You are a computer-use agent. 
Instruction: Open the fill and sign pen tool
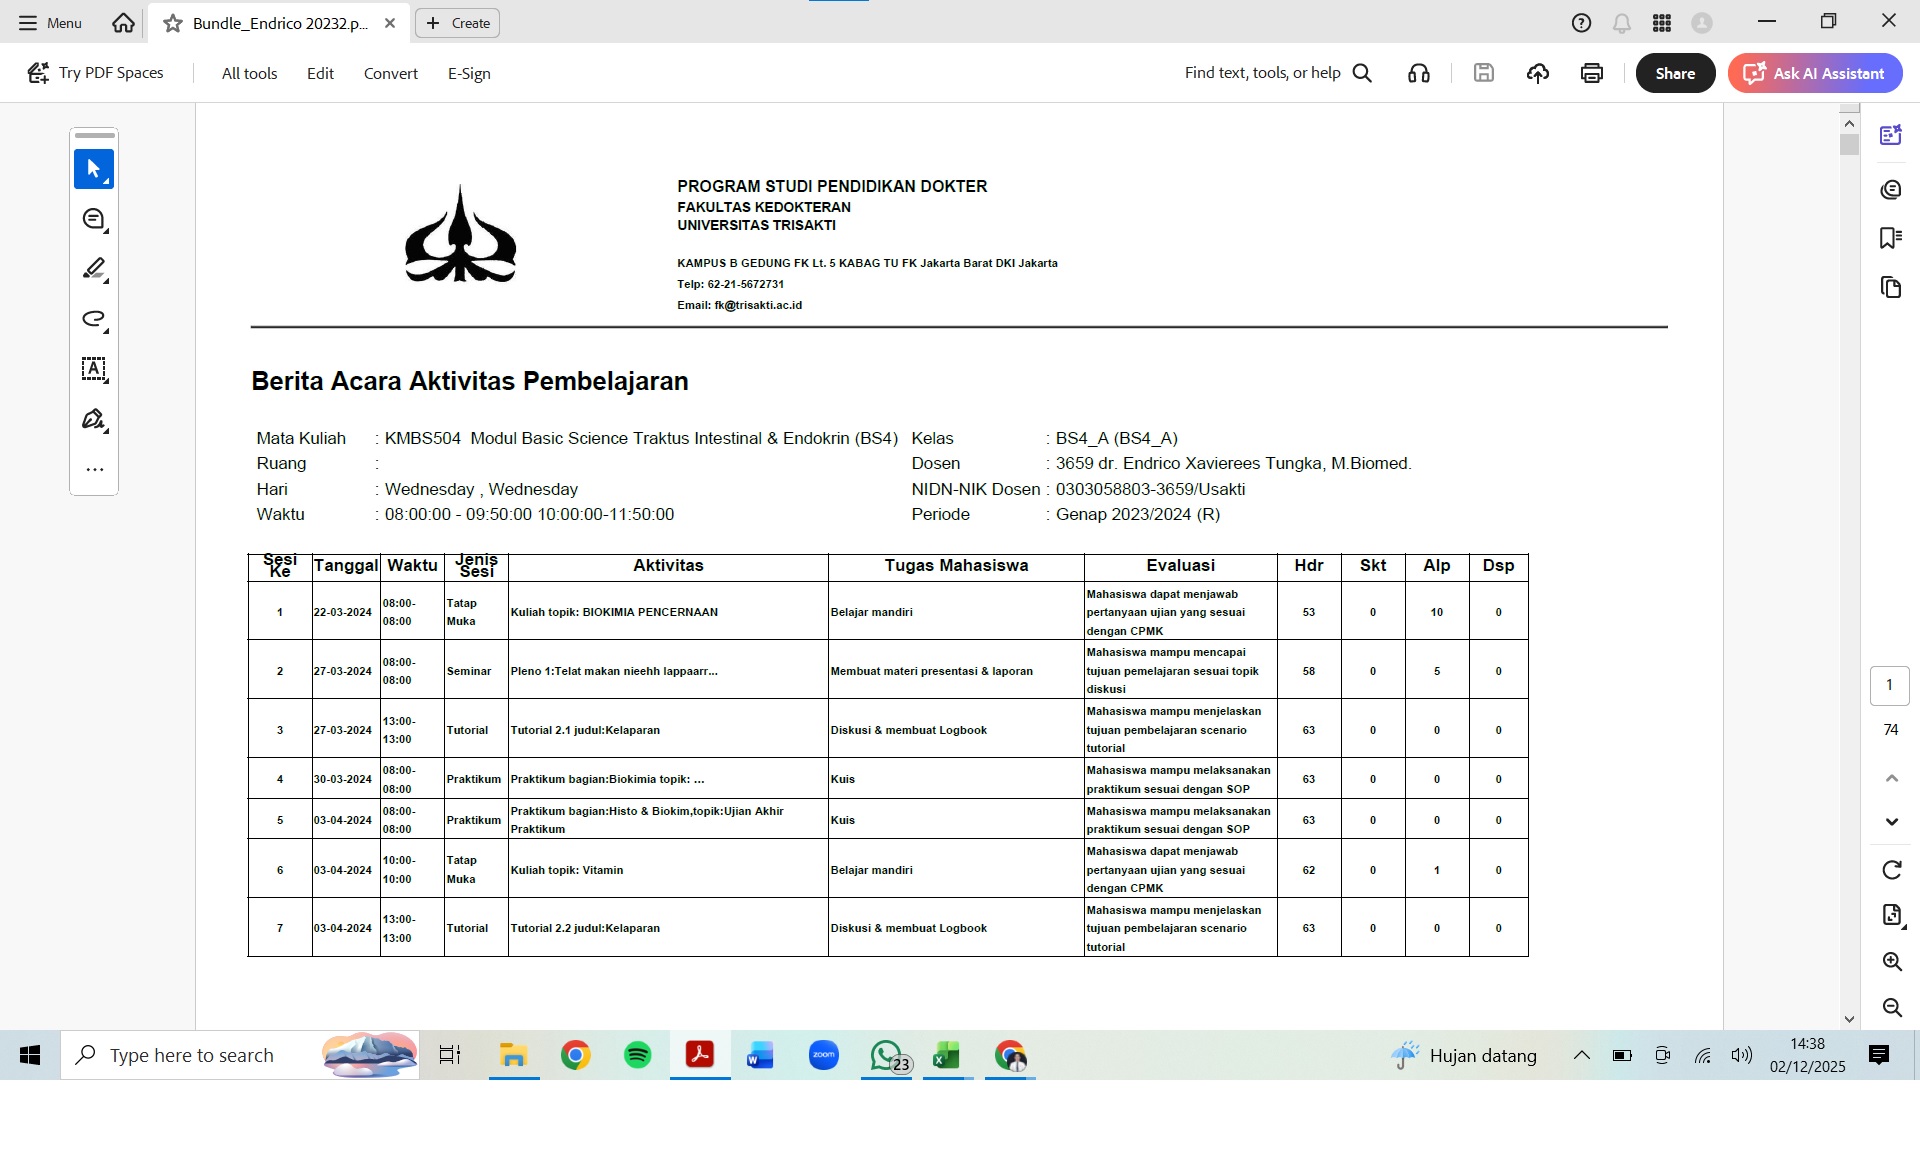pyautogui.click(x=94, y=419)
